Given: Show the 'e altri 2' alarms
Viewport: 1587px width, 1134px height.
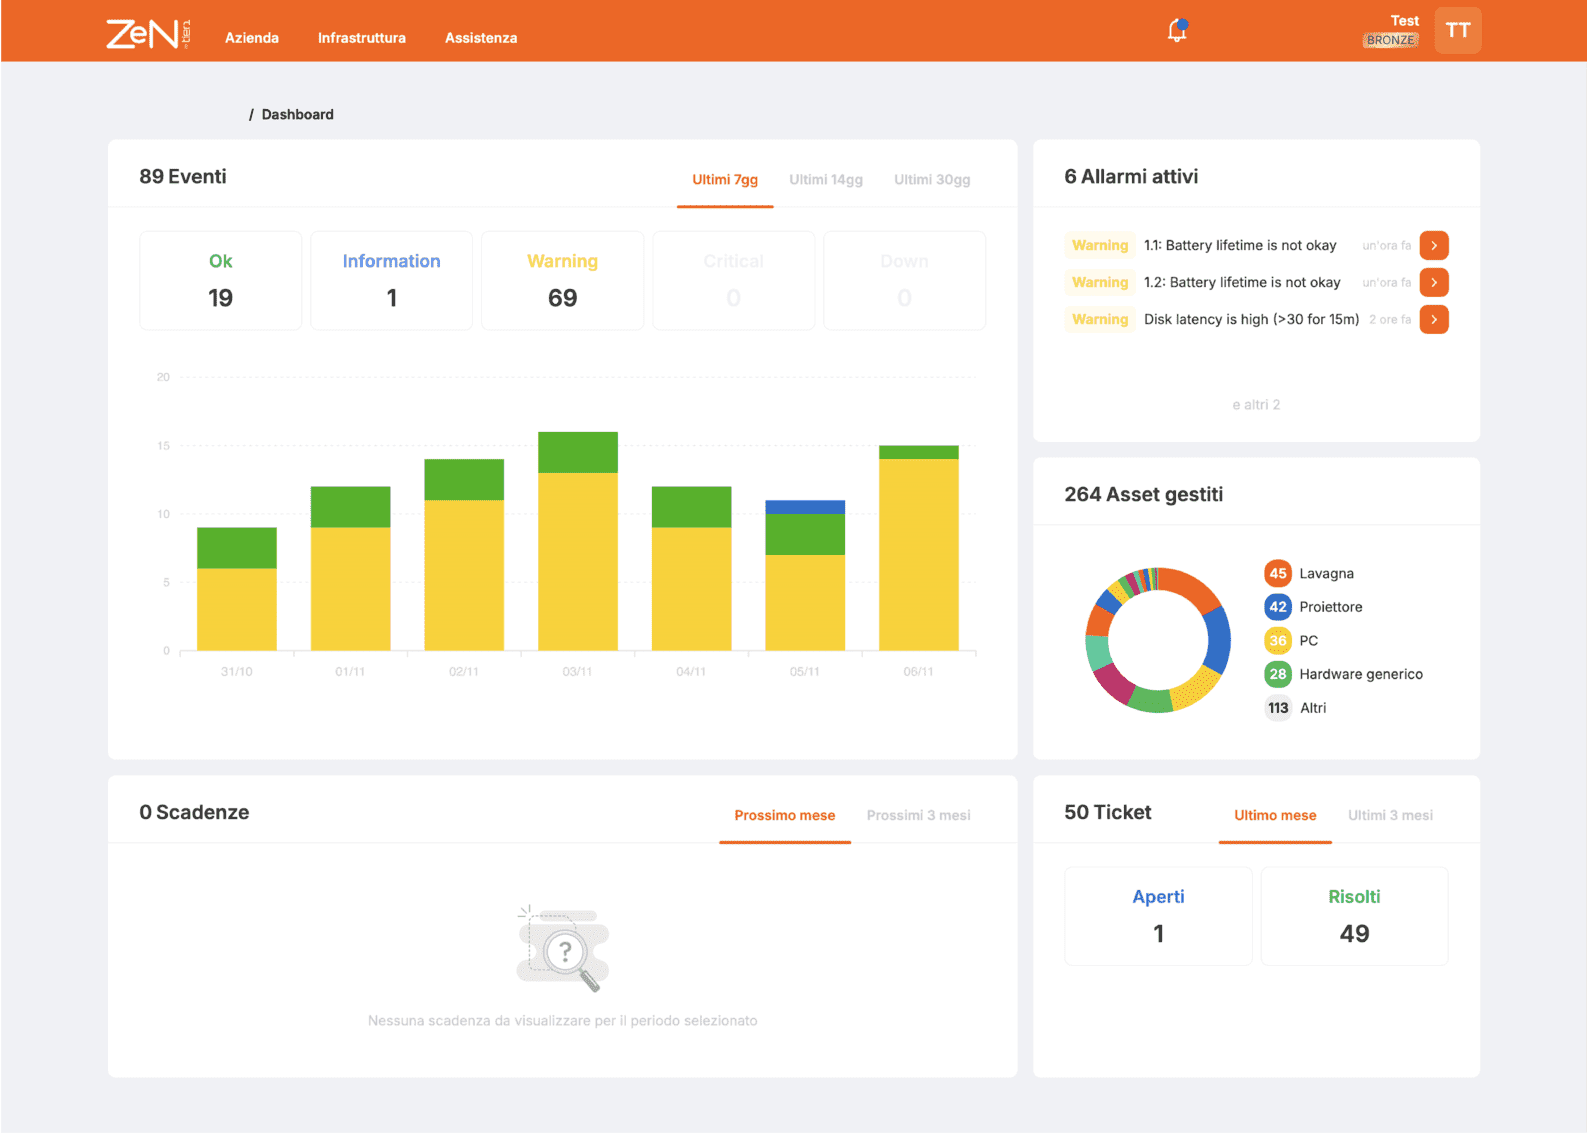Looking at the screenshot, I should click(x=1256, y=405).
